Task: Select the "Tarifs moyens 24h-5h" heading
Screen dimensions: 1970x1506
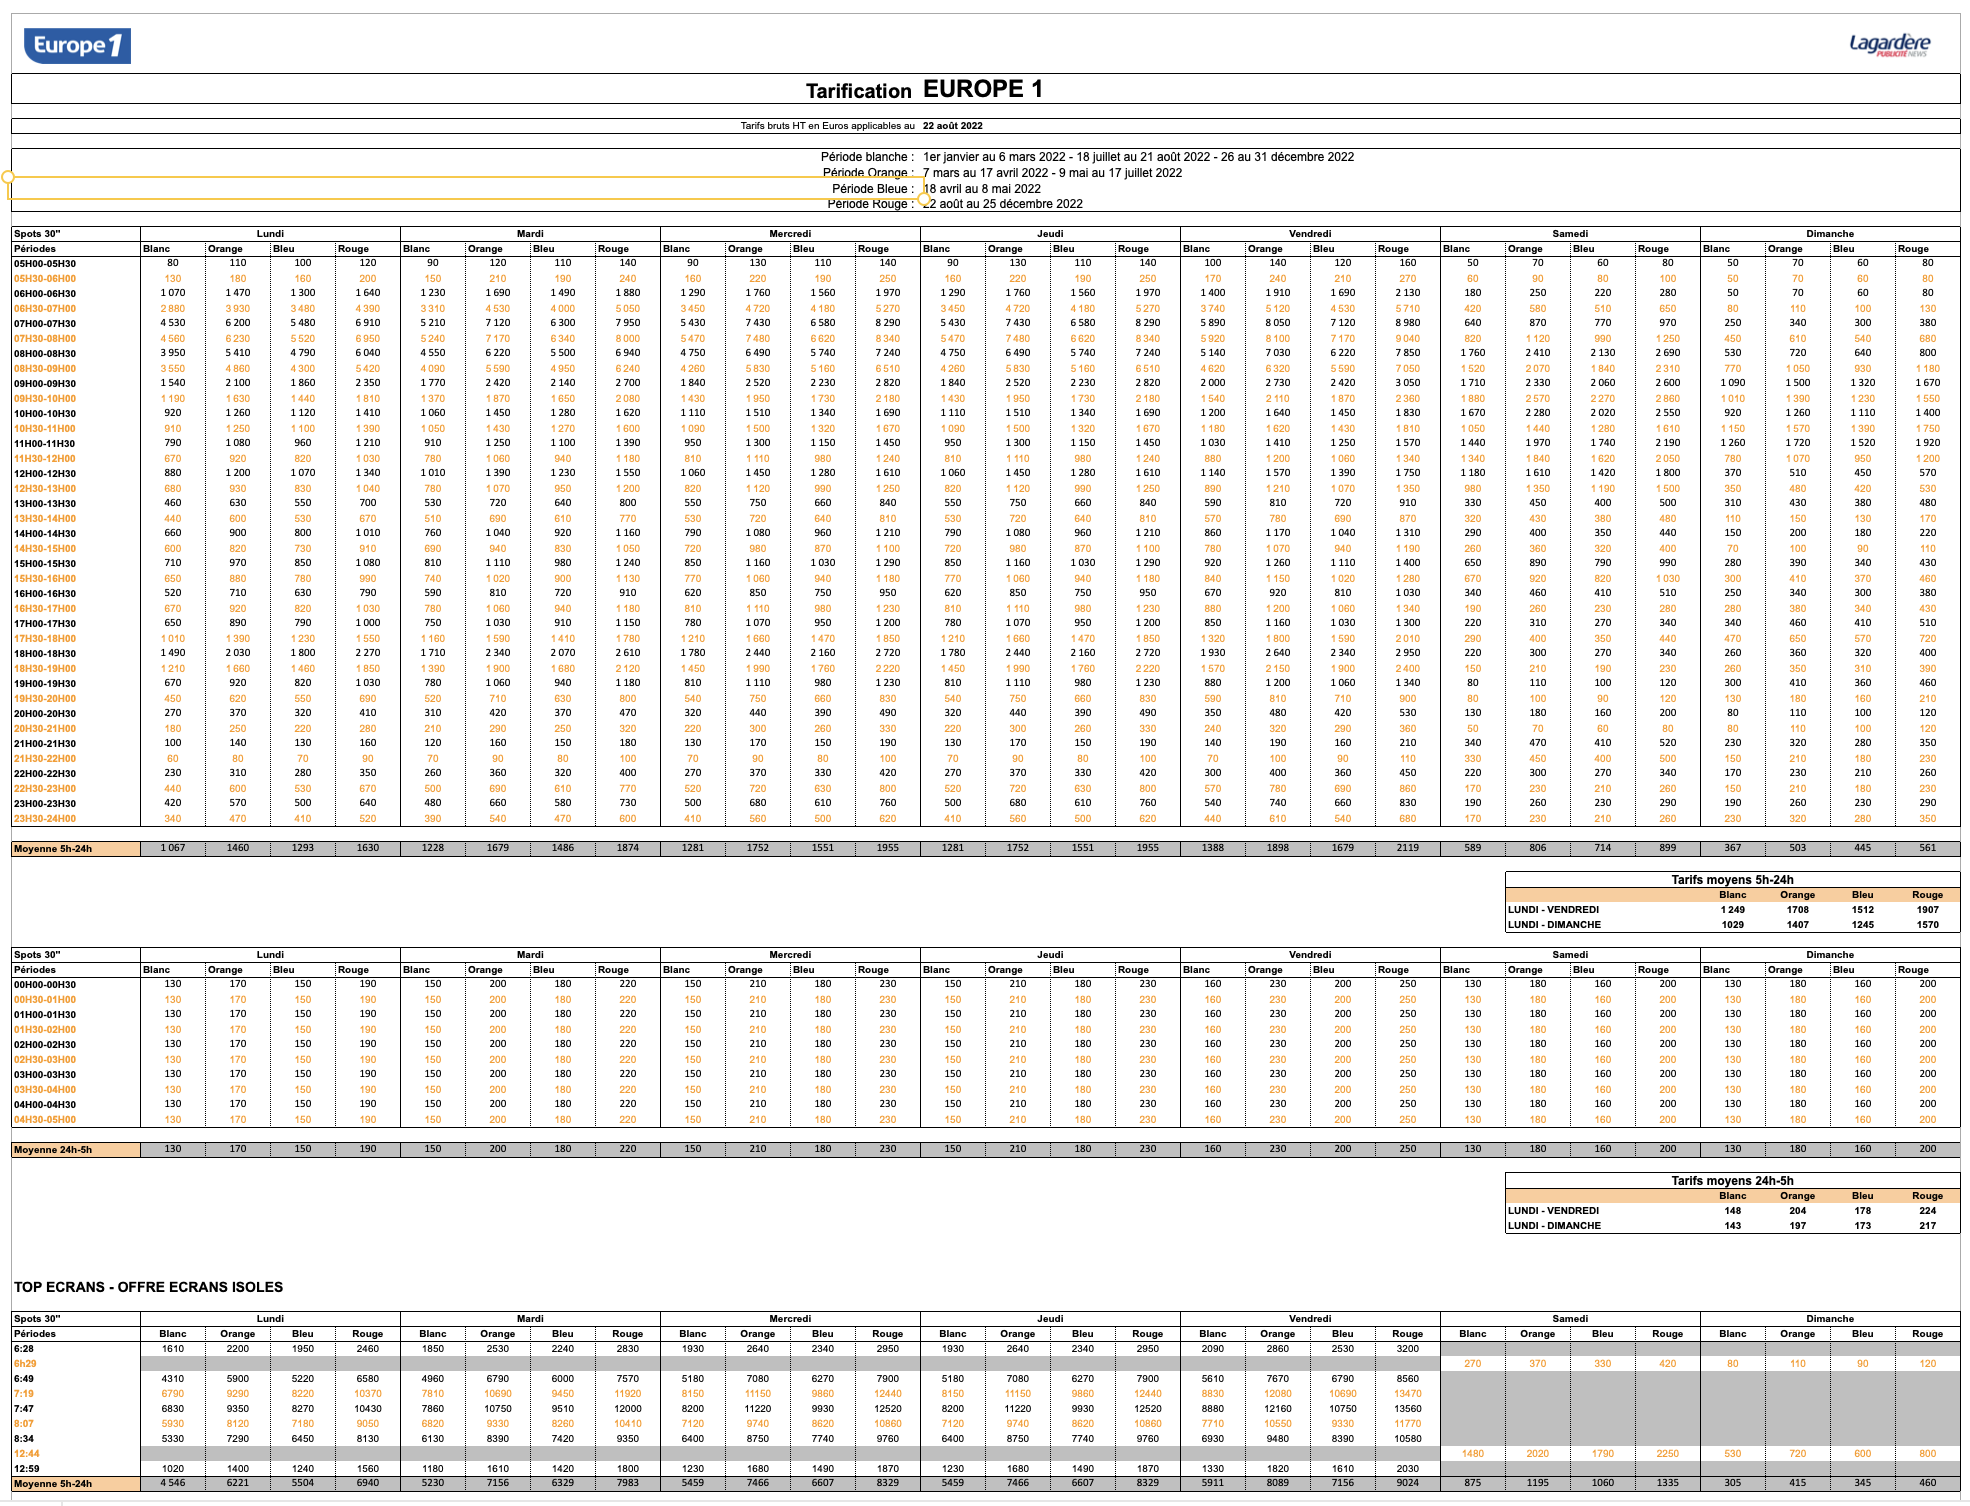Action: (x=1732, y=1181)
